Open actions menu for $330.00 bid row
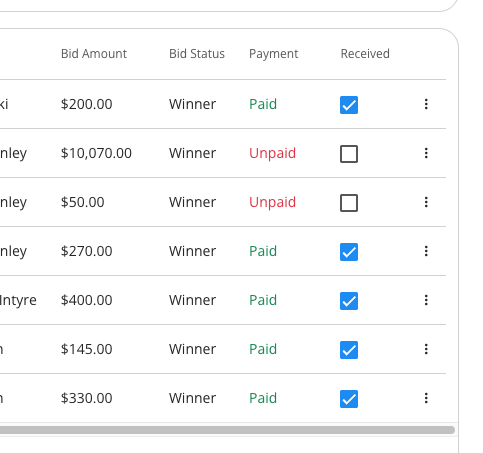Viewport: 483px width, 453px height. click(x=426, y=398)
